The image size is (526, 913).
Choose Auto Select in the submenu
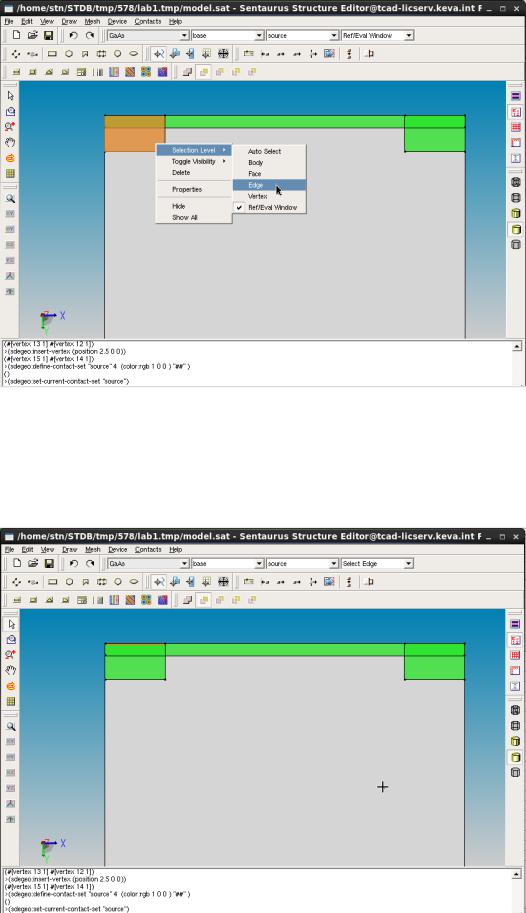pos(269,151)
